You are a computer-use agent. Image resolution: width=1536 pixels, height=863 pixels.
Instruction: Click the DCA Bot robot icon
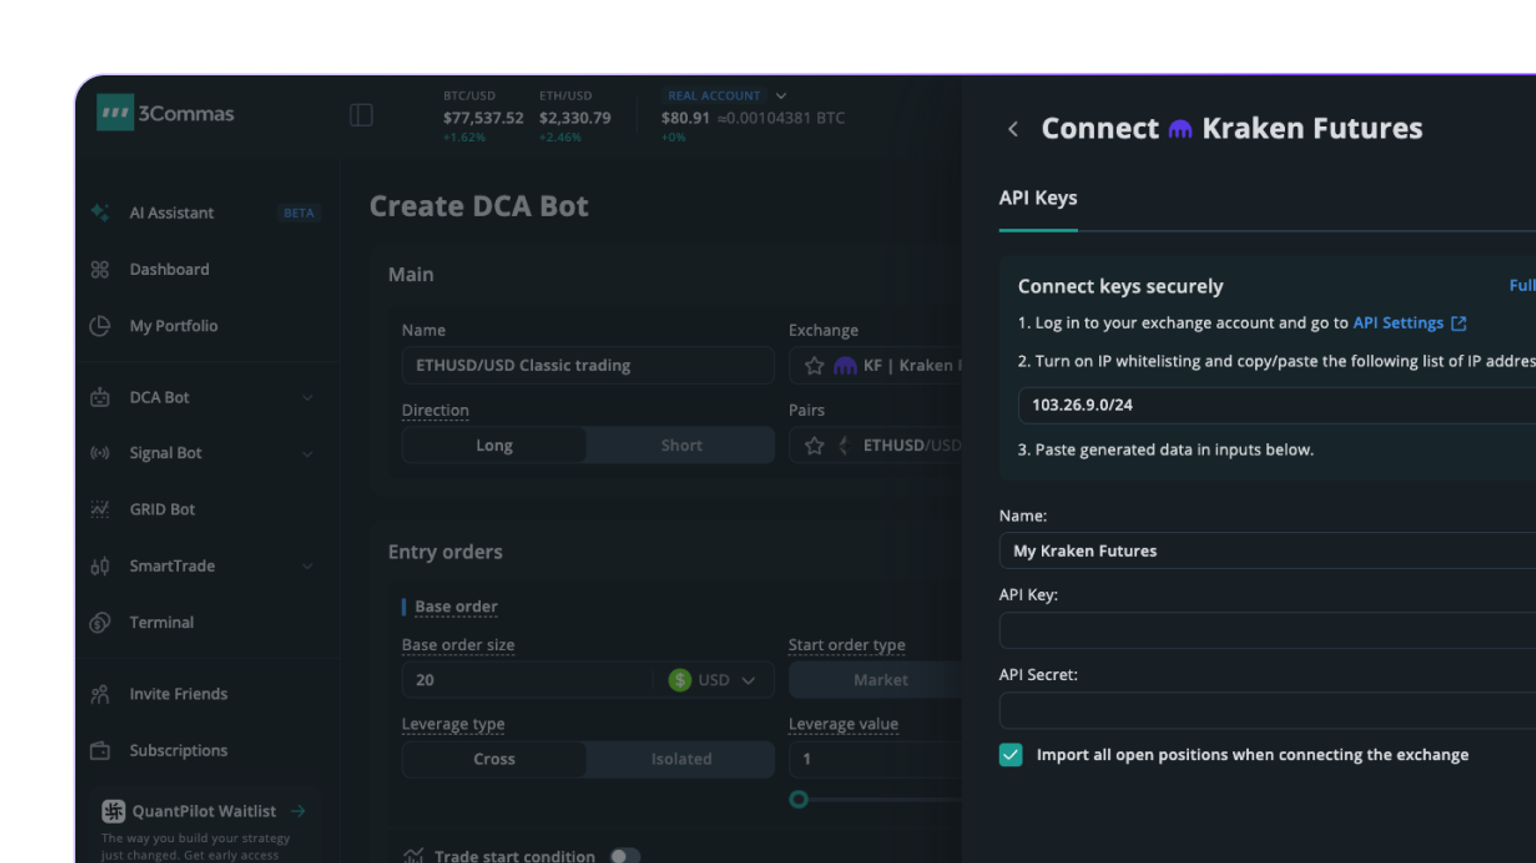[x=100, y=397]
